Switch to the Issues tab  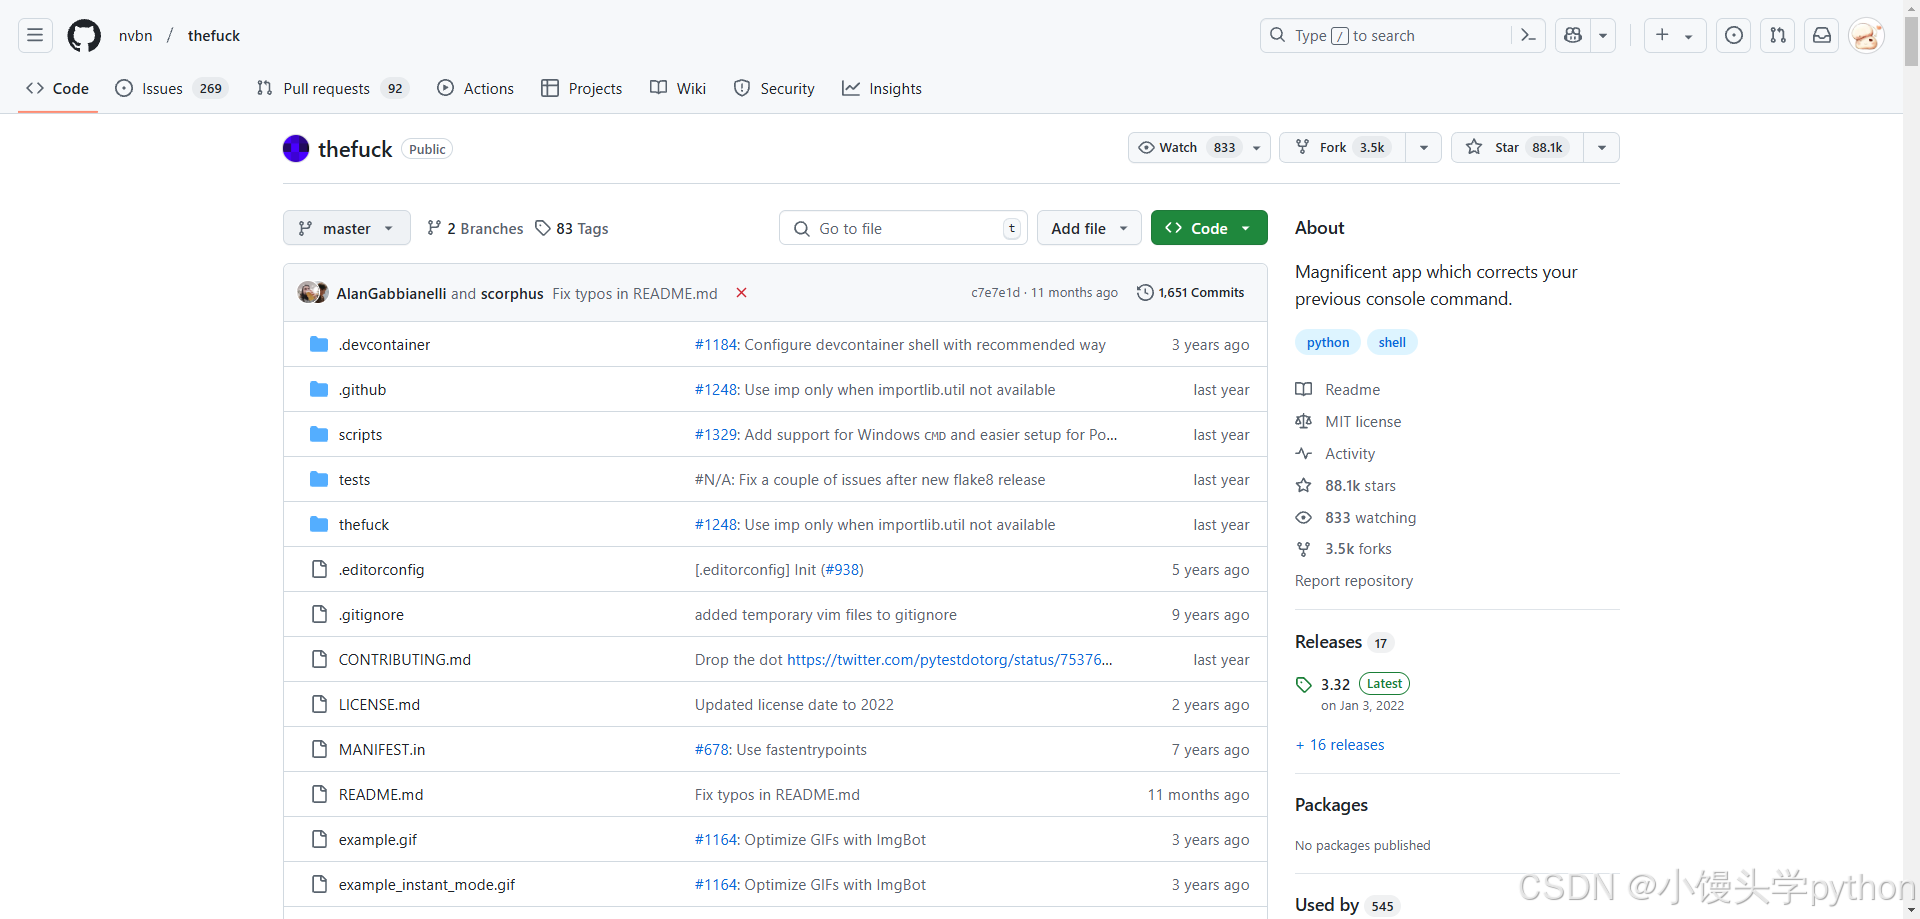coord(172,88)
